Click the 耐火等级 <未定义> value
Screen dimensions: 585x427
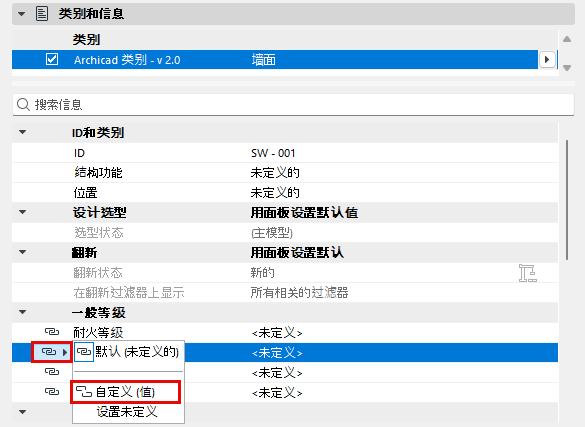pos(277,332)
